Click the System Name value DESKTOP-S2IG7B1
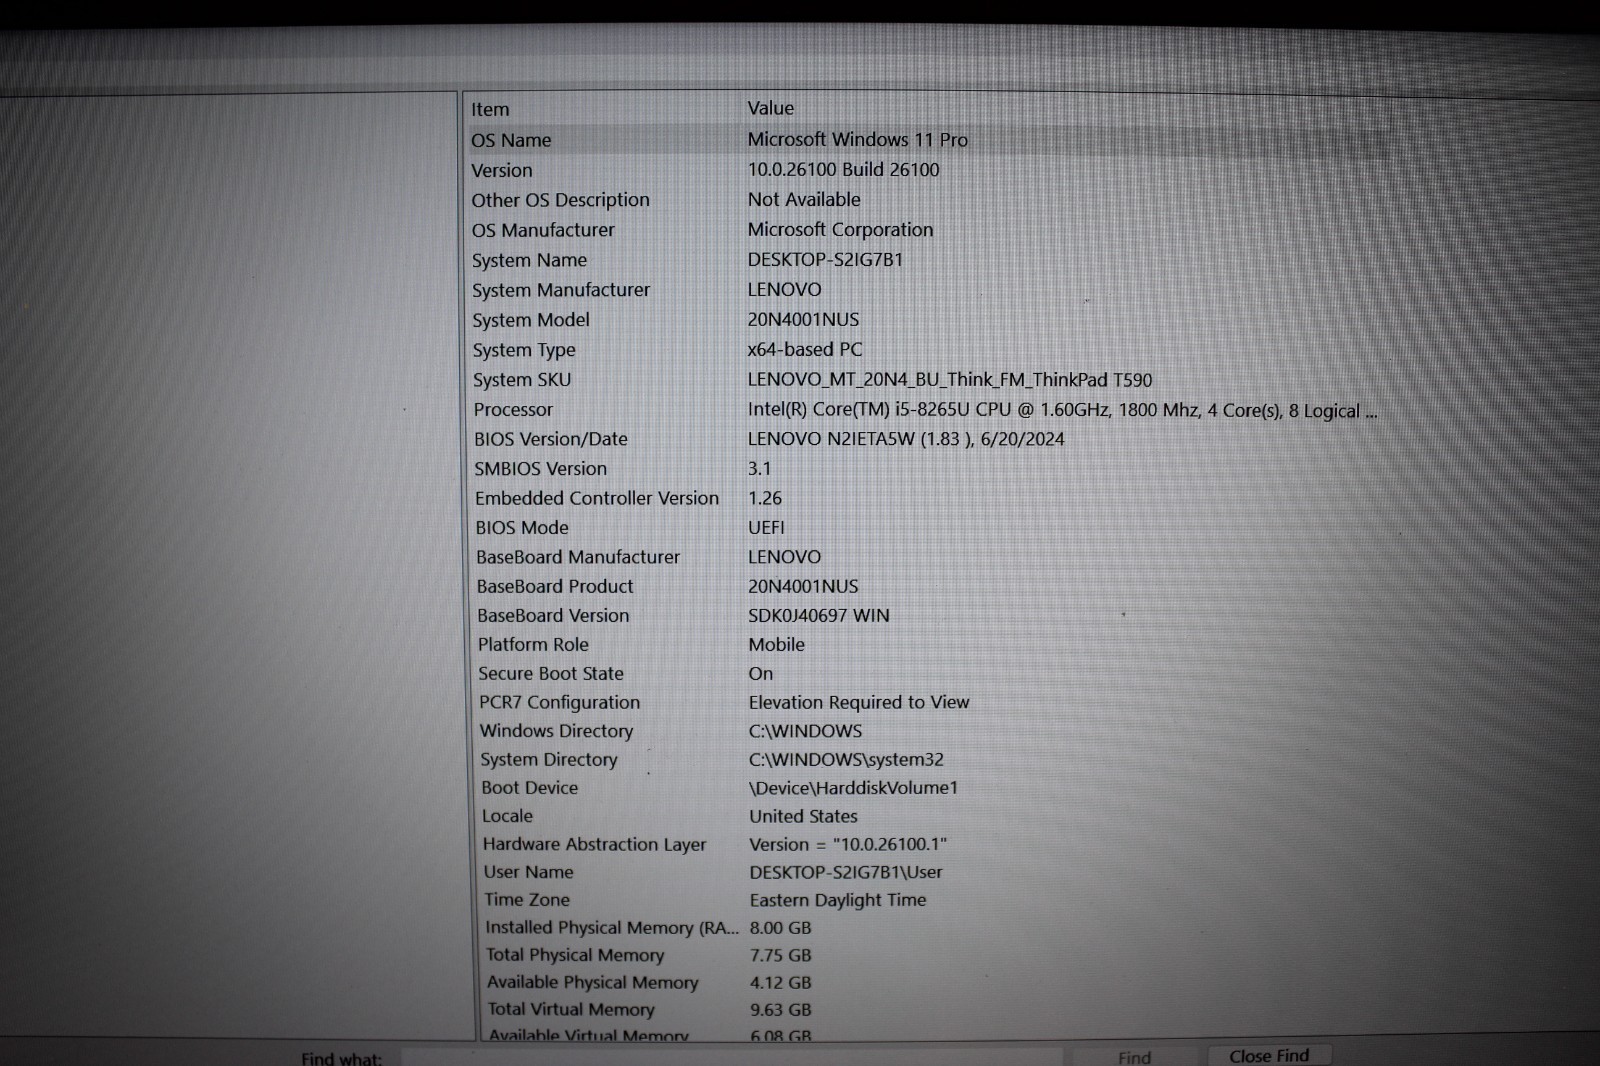The height and width of the screenshot is (1066, 1600). click(825, 260)
